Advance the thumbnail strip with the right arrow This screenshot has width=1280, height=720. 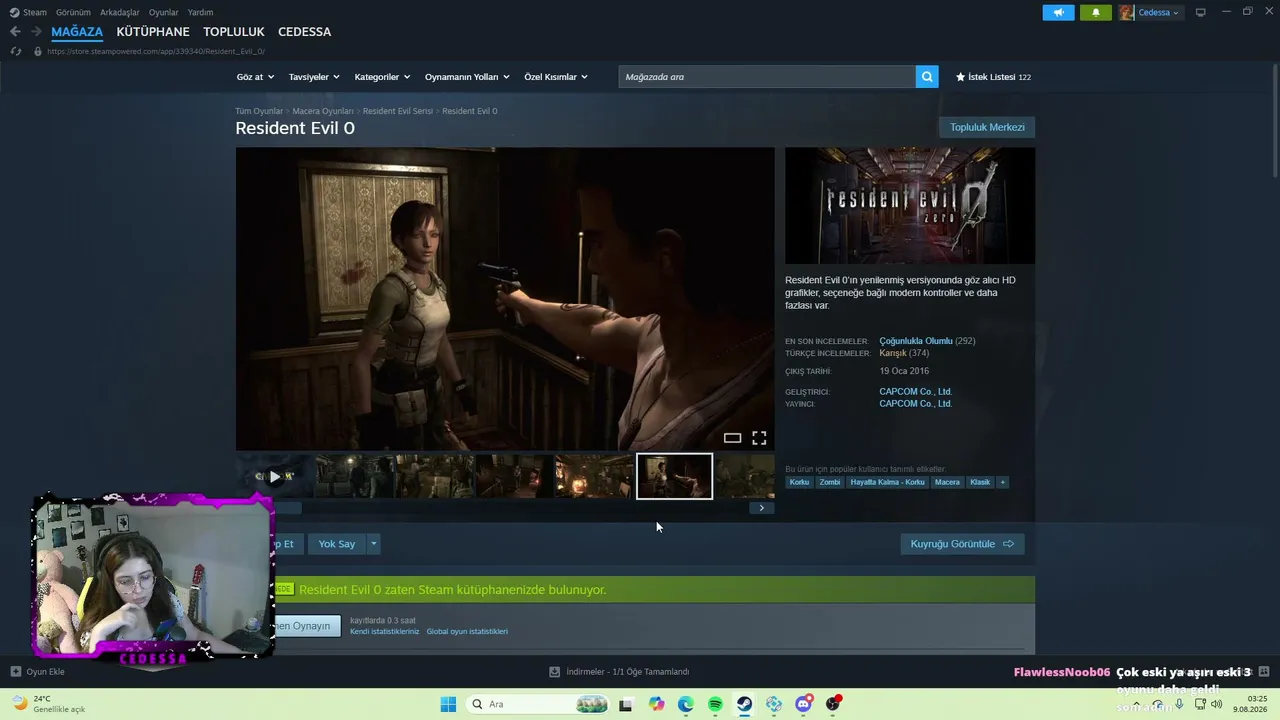tap(761, 508)
